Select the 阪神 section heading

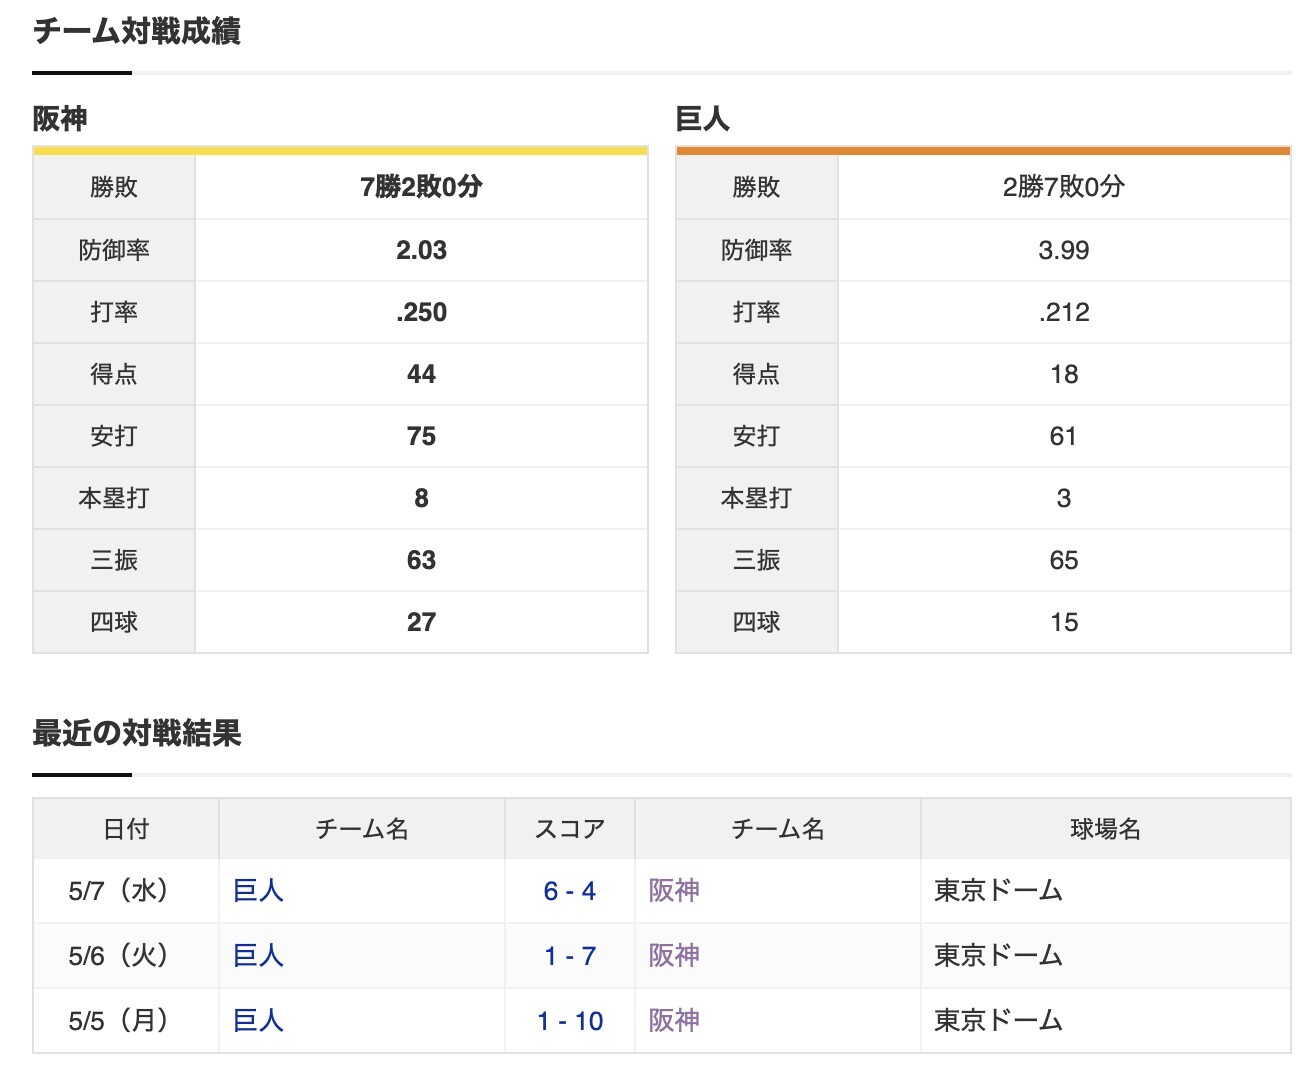tap(56, 118)
